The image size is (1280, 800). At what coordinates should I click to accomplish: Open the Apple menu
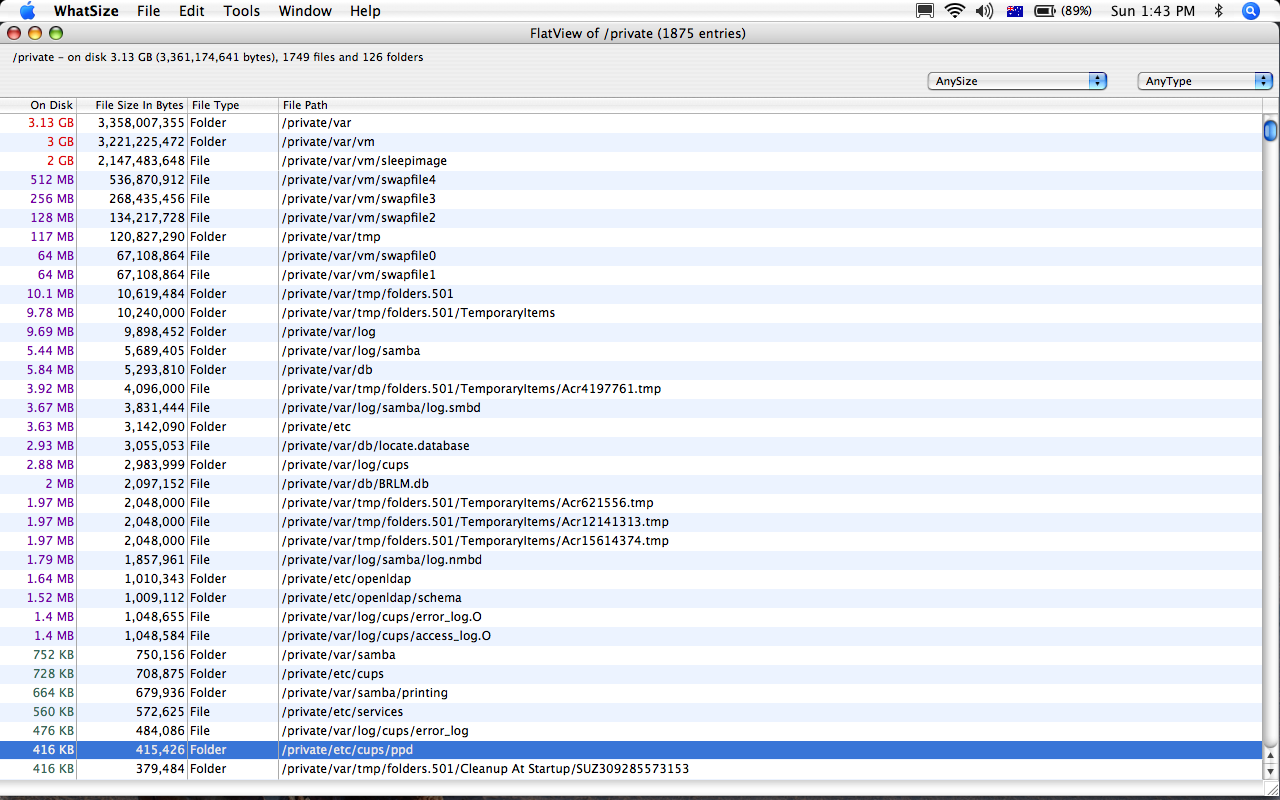click(x=27, y=11)
